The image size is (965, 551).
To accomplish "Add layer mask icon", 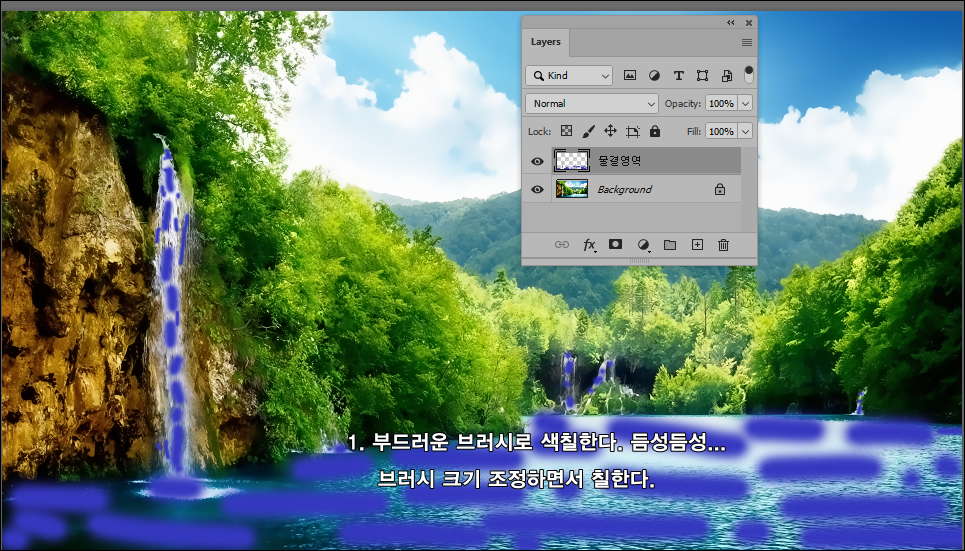I will (x=615, y=244).
